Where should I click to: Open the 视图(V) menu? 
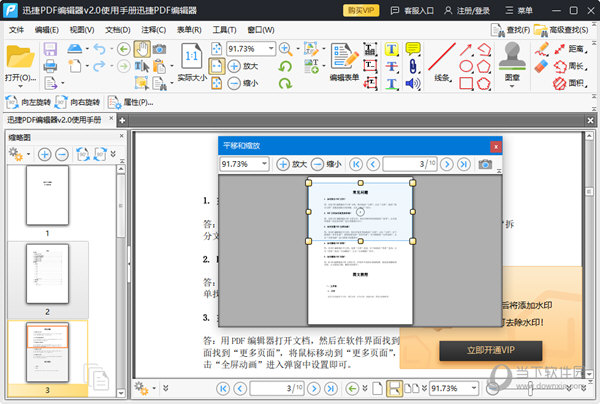coord(82,29)
